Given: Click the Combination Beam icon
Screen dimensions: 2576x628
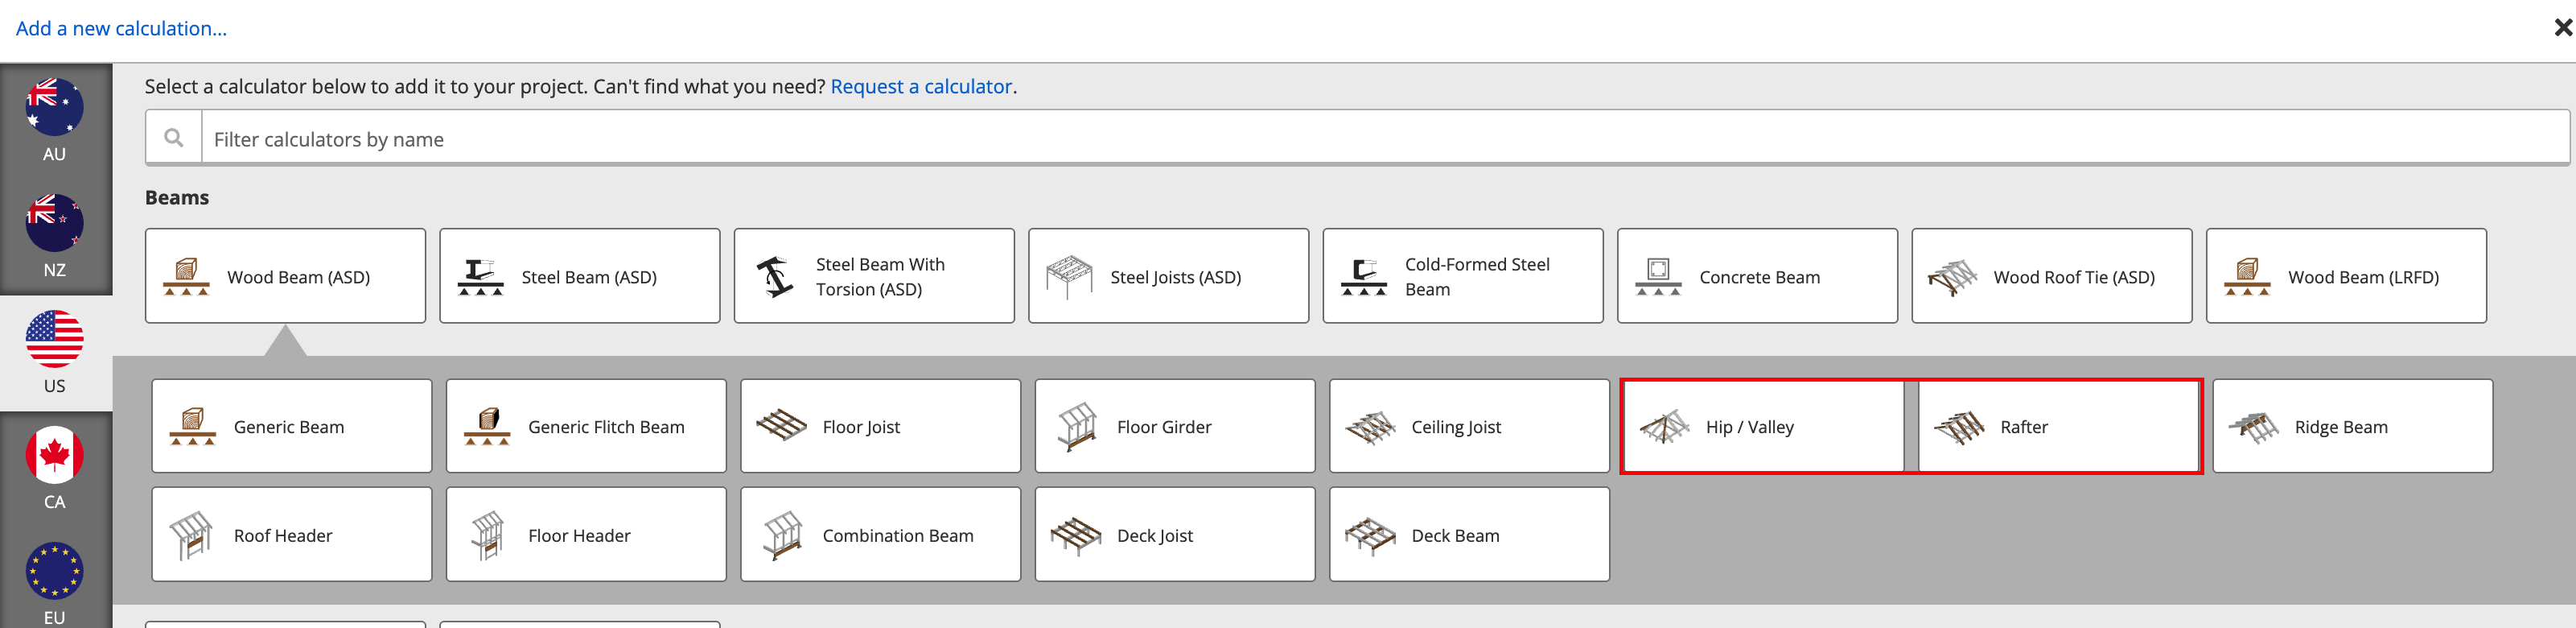Looking at the screenshot, I should (782, 535).
